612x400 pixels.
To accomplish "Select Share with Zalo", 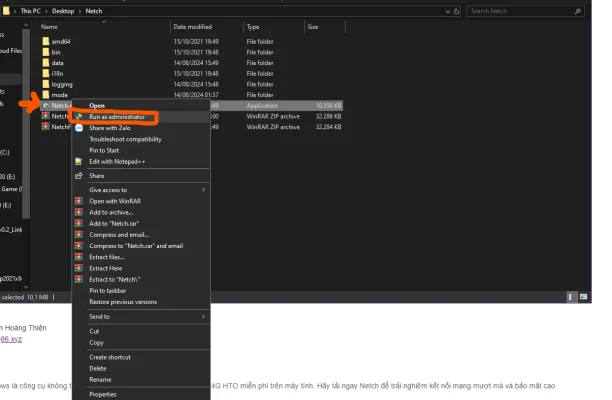I will [110, 128].
